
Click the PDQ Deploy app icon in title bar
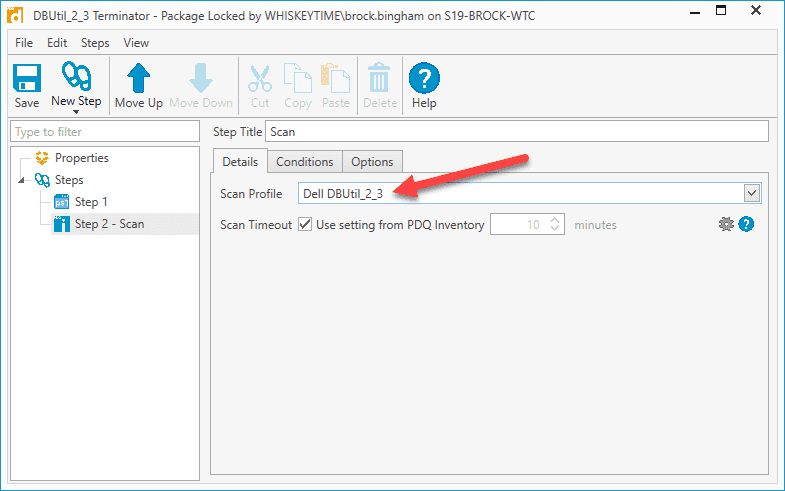click(16, 16)
